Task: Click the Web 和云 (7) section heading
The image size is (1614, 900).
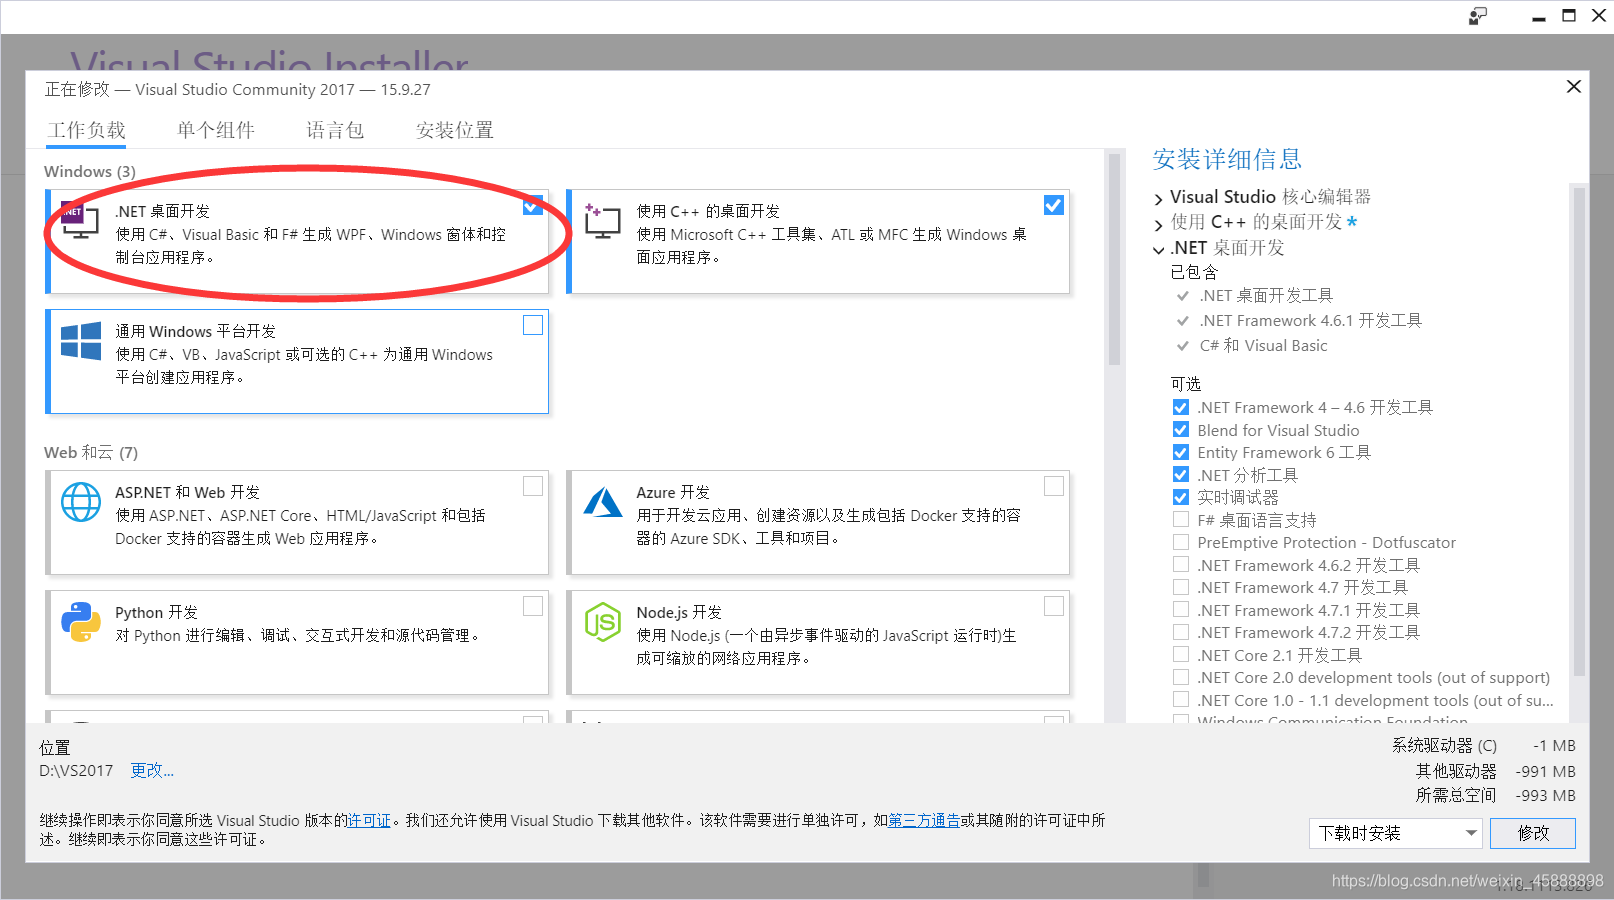Action: 91,452
